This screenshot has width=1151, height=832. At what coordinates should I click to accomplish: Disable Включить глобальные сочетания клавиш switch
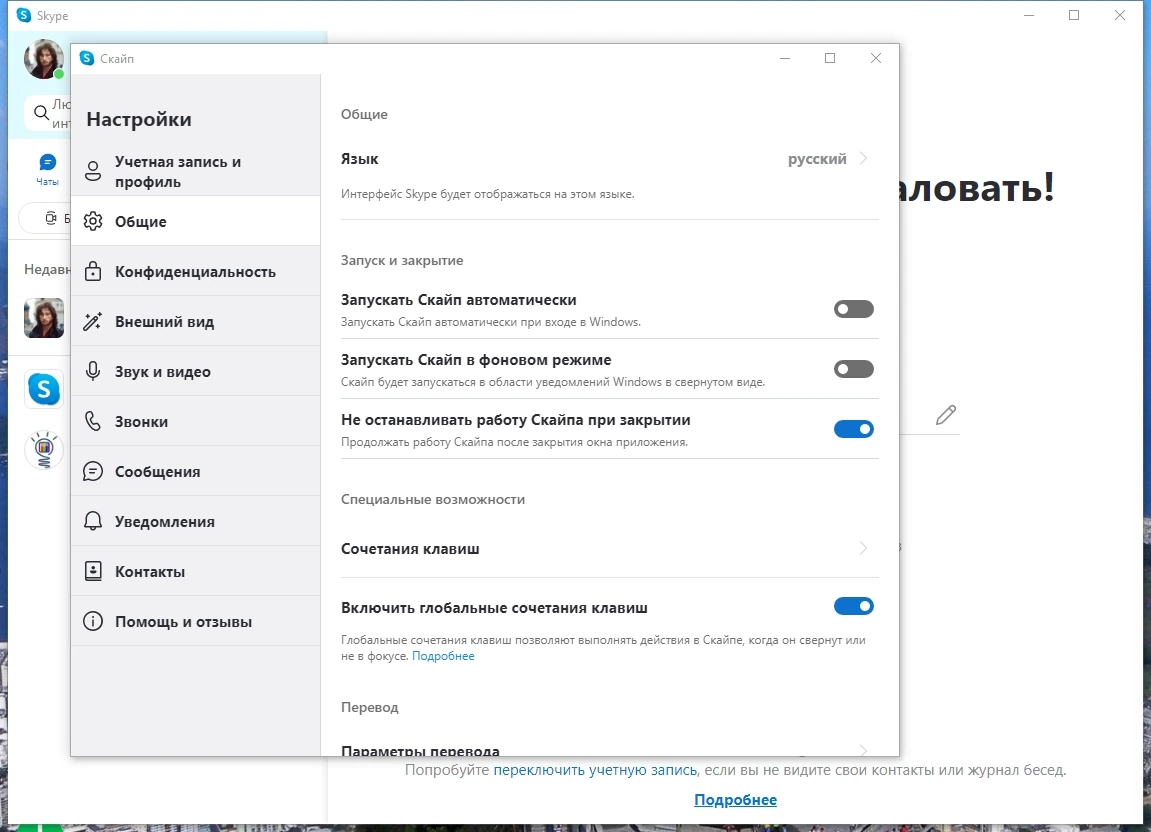(854, 606)
